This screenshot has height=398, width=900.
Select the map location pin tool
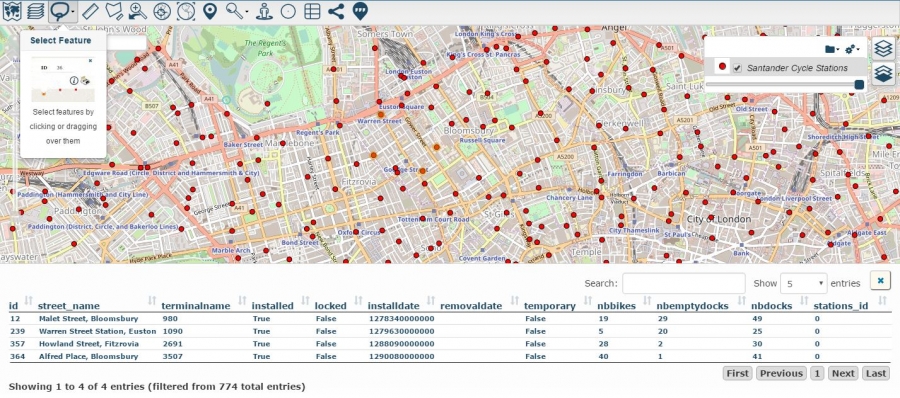(x=210, y=11)
